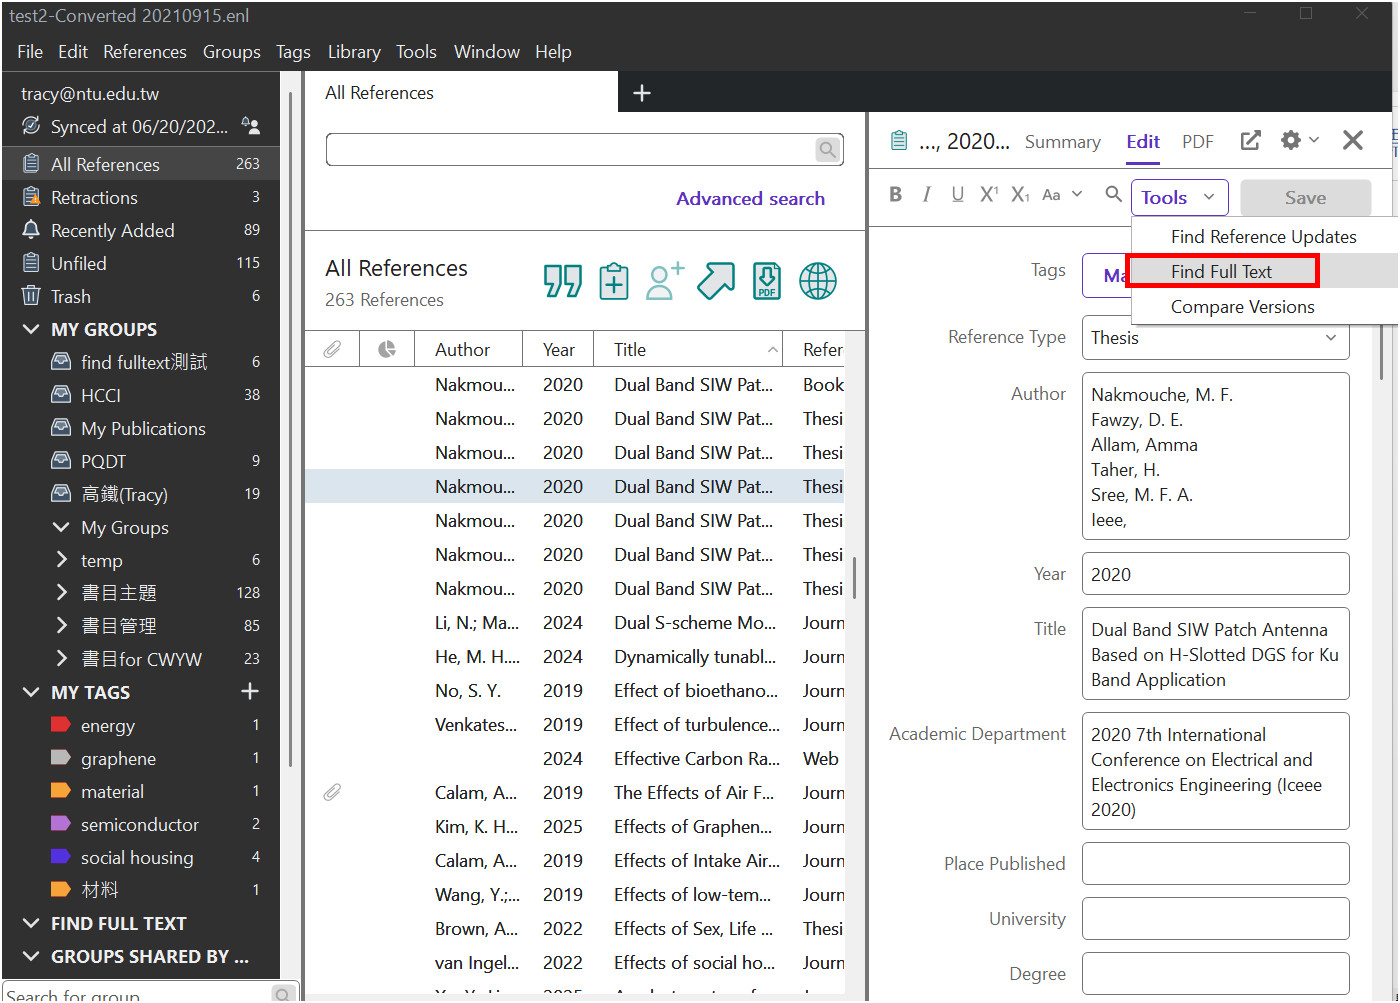Viewport: 1400px width, 1003px height.
Task: Collapse MY TAGS section
Action: [31, 692]
